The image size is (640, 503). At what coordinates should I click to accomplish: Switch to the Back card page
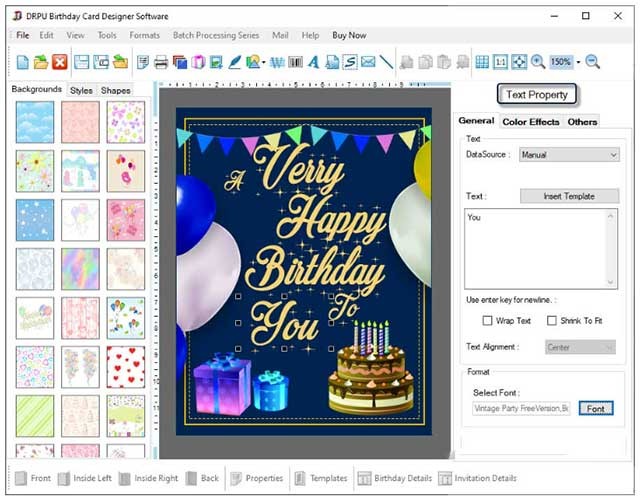coord(202,478)
